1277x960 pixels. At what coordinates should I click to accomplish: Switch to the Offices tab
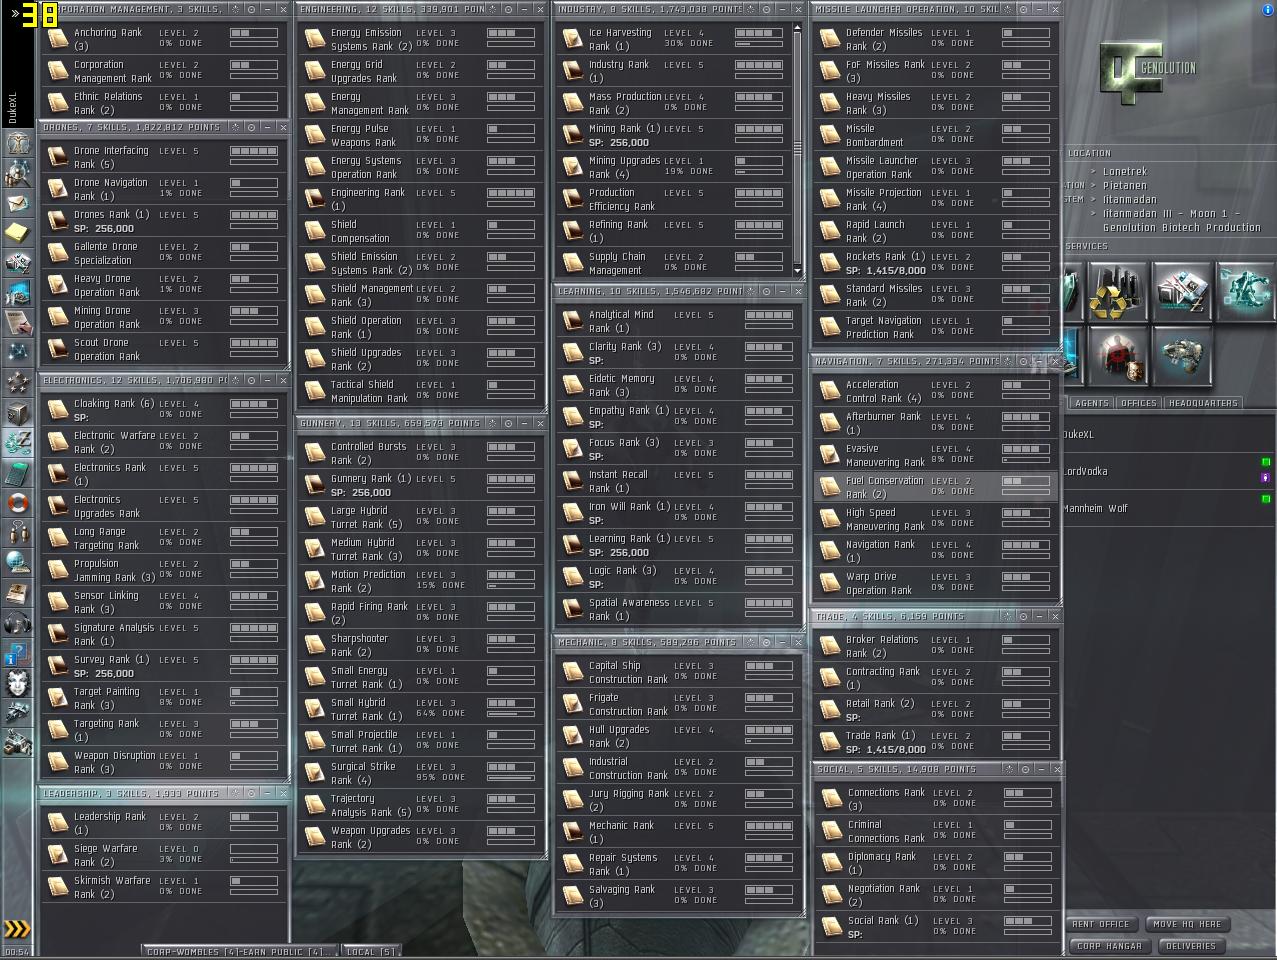(1138, 403)
